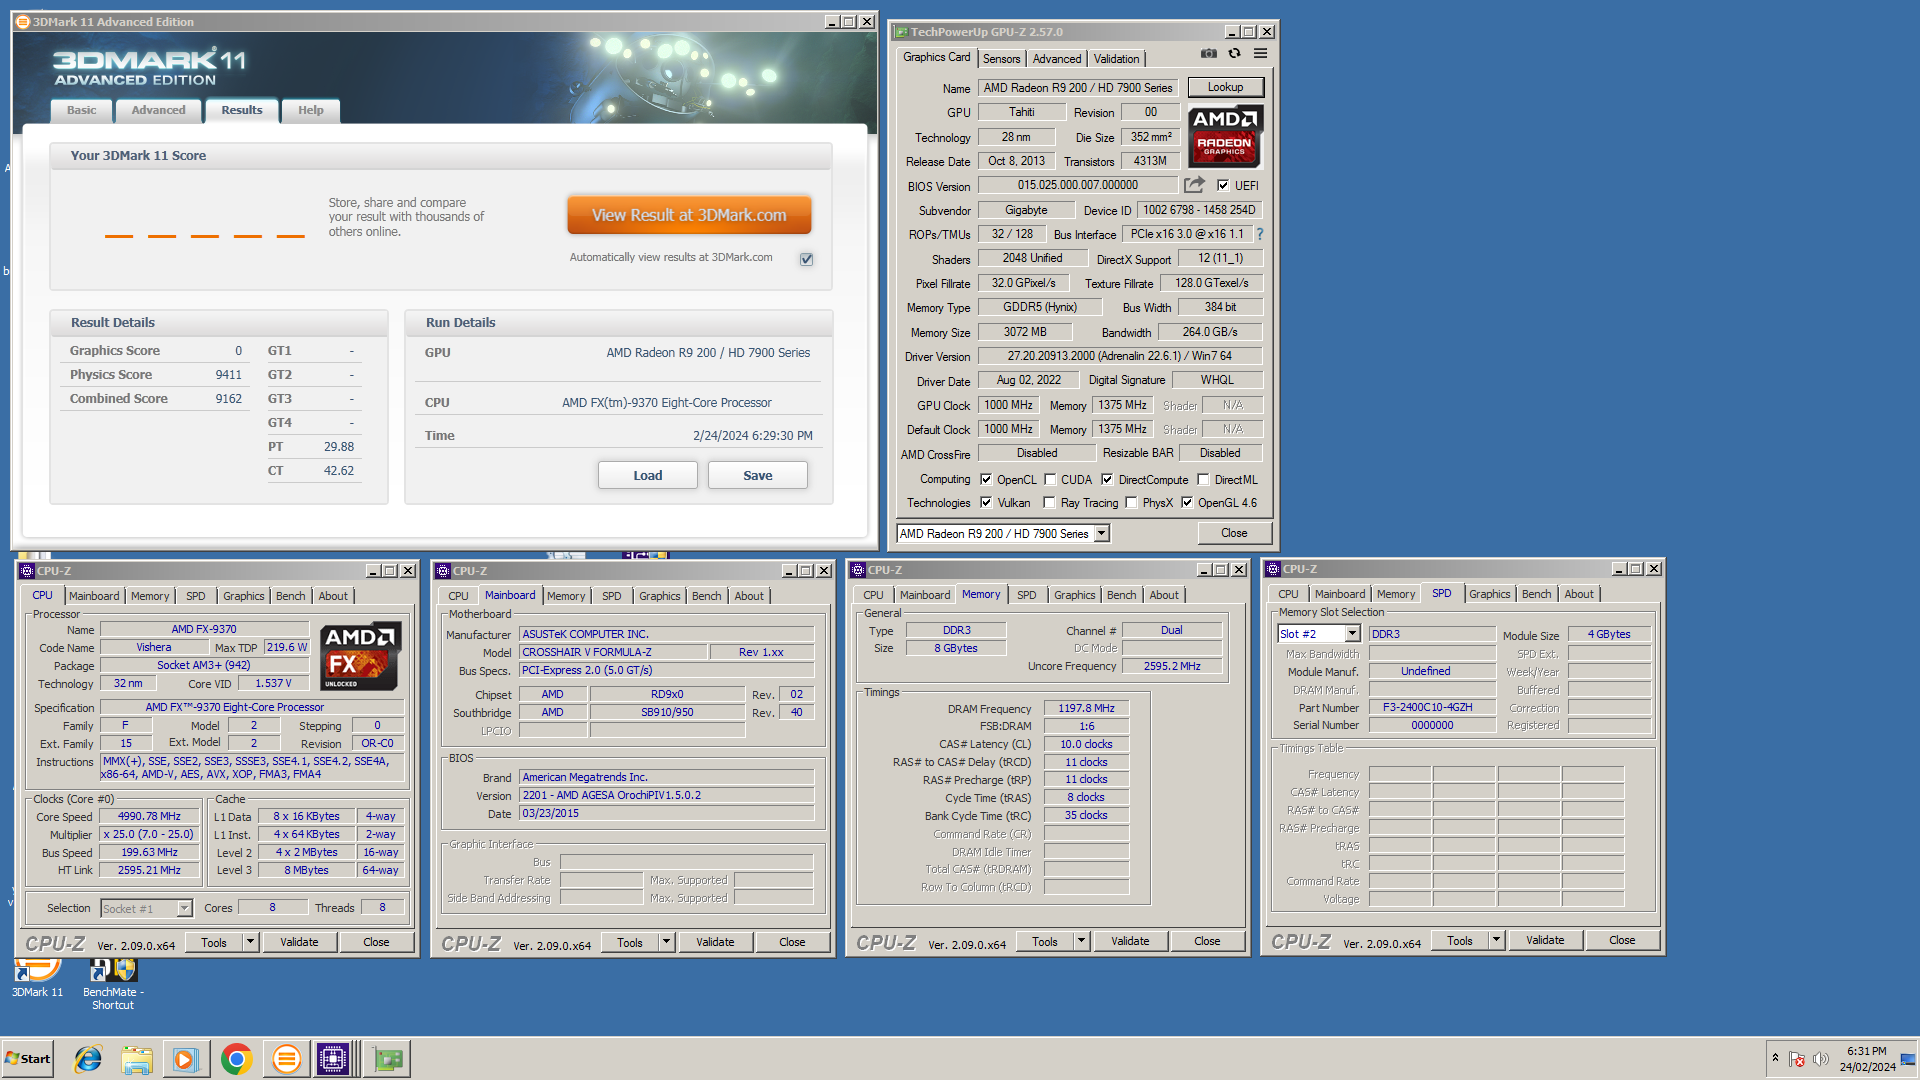Toggle the DirectML checkbox
The image size is (1920, 1080).
(x=1203, y=480)
